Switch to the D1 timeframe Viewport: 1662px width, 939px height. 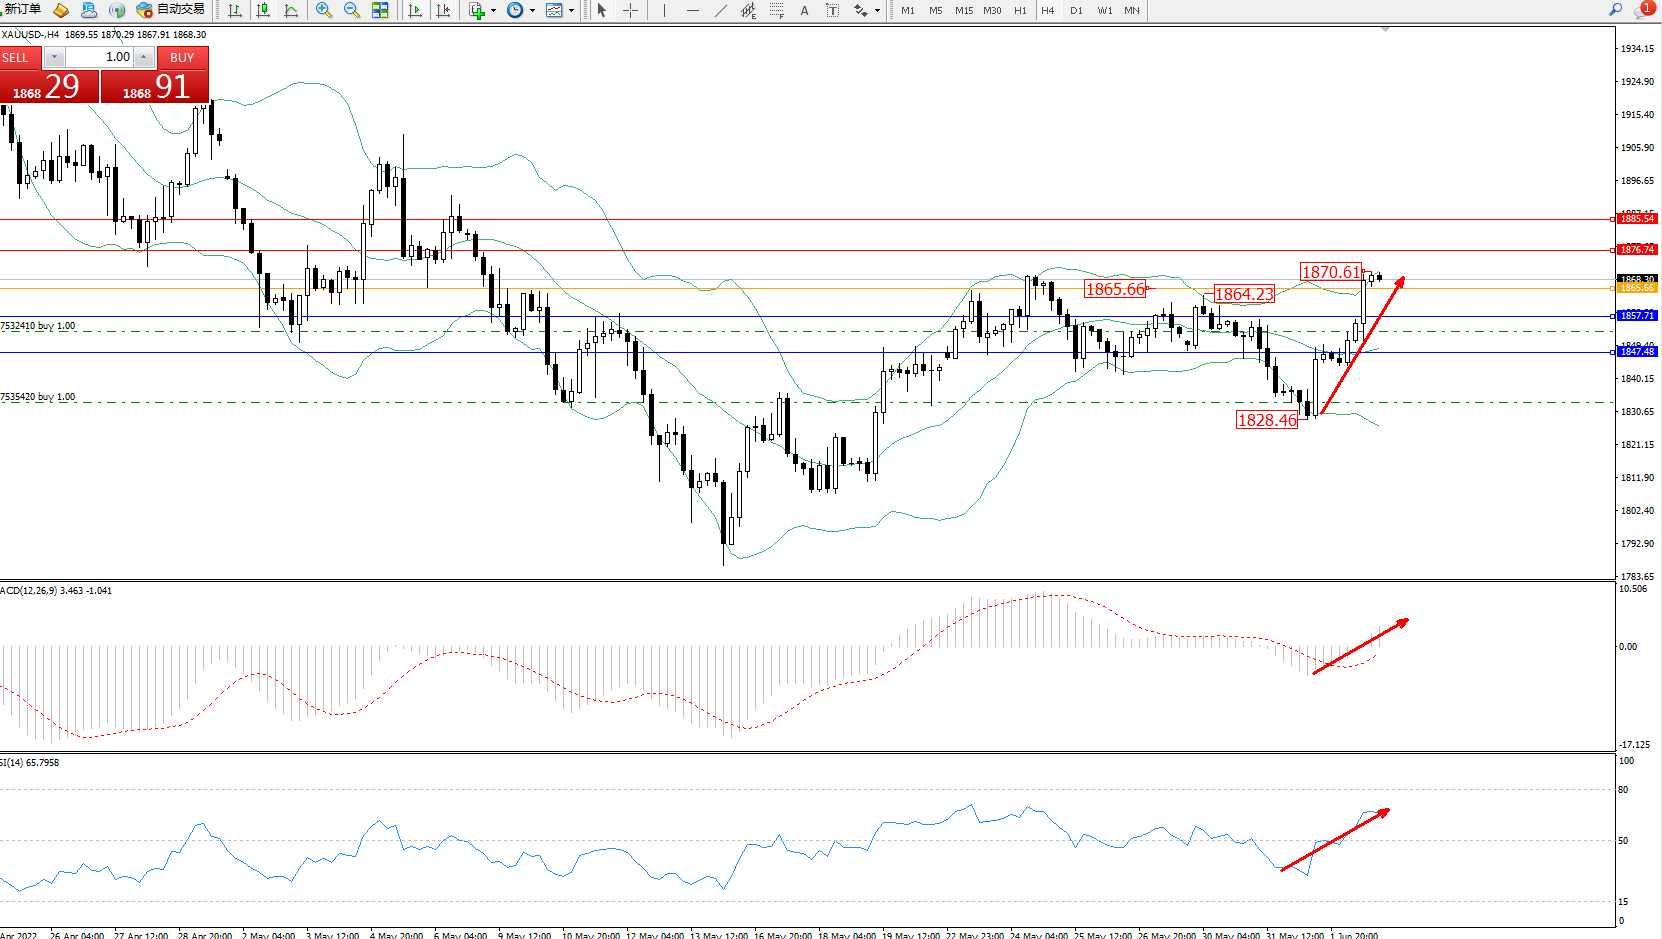(x=1076, y=11)
